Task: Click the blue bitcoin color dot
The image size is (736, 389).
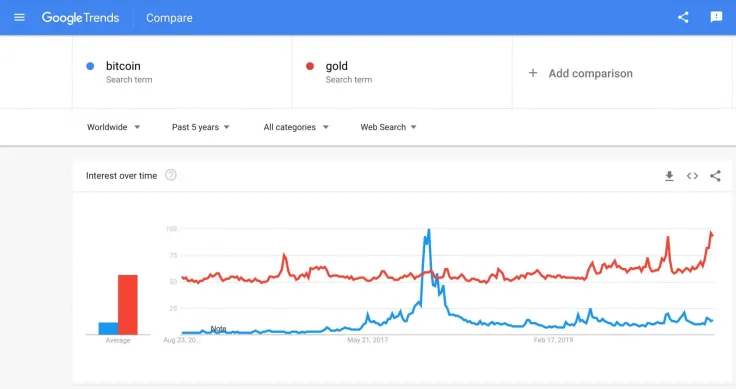Action: click(x=90, y=66)
